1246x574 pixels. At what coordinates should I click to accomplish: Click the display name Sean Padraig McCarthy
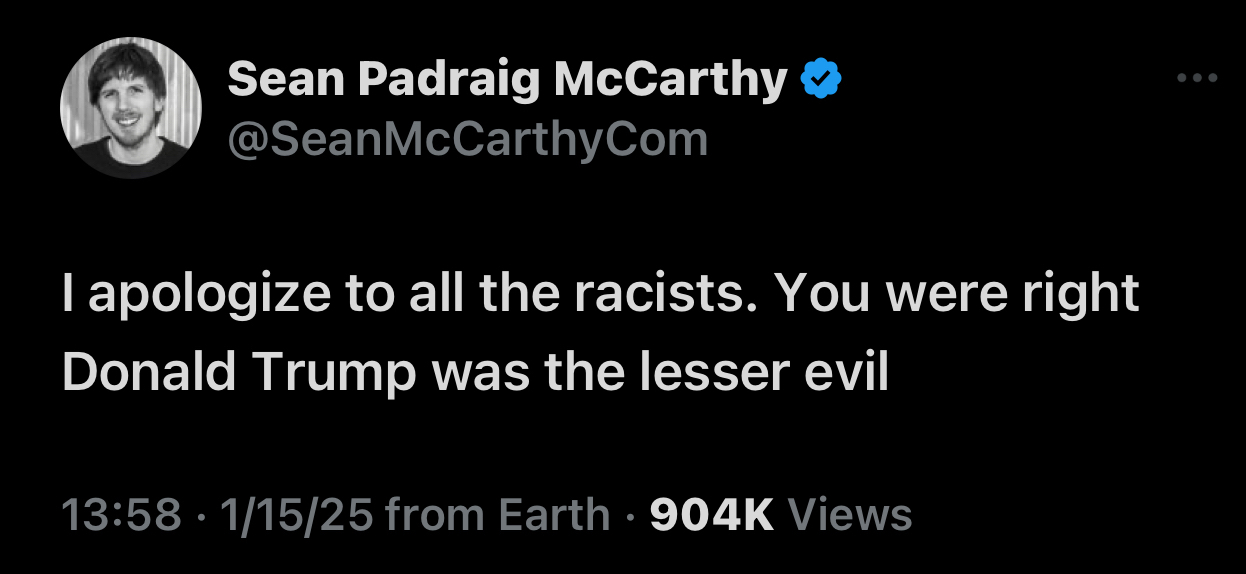click(x=507, y=79)
